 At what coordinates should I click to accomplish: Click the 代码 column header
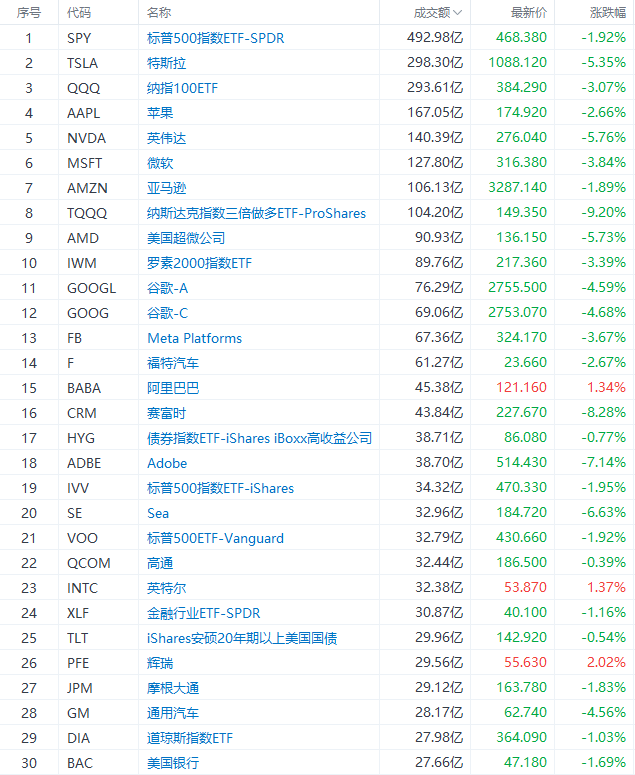point(79,13)
